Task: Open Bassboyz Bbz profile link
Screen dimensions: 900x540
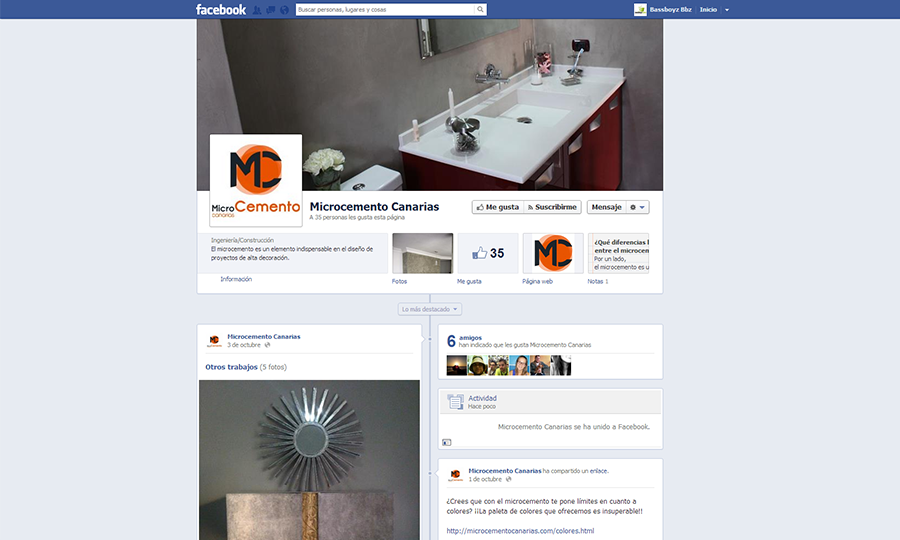Action: pos(670,10)
